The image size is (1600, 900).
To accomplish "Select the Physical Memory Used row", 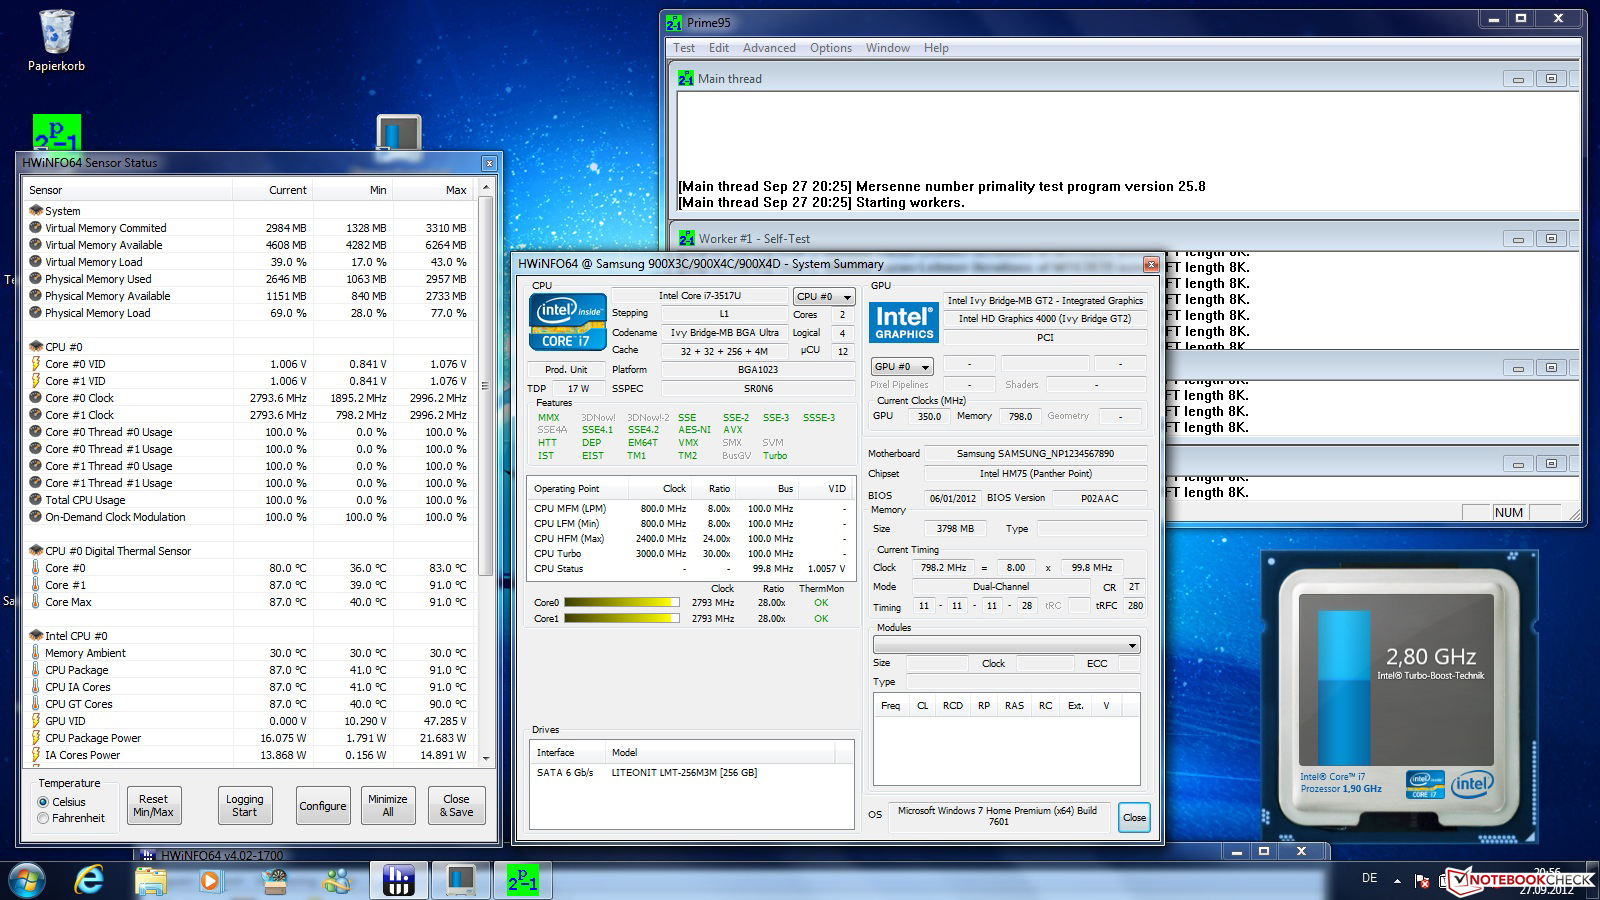I will 249,279.
